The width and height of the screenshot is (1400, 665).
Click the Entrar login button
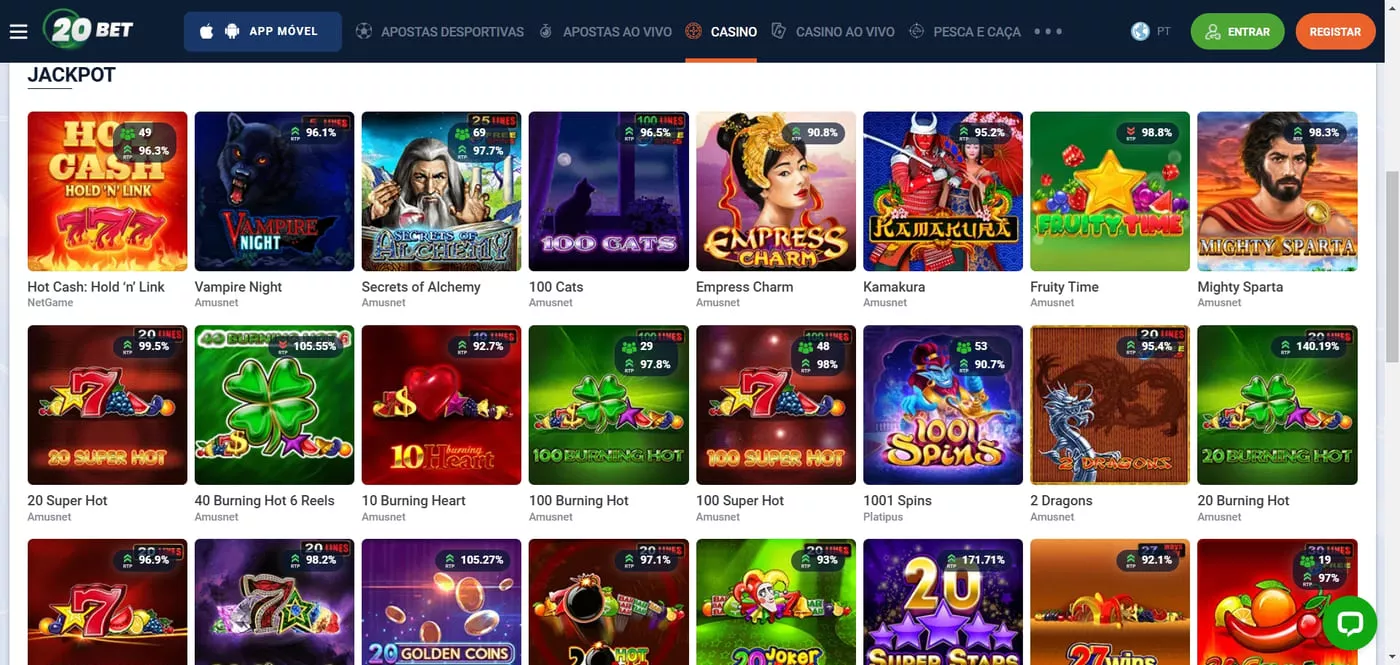click(1238, 32)
